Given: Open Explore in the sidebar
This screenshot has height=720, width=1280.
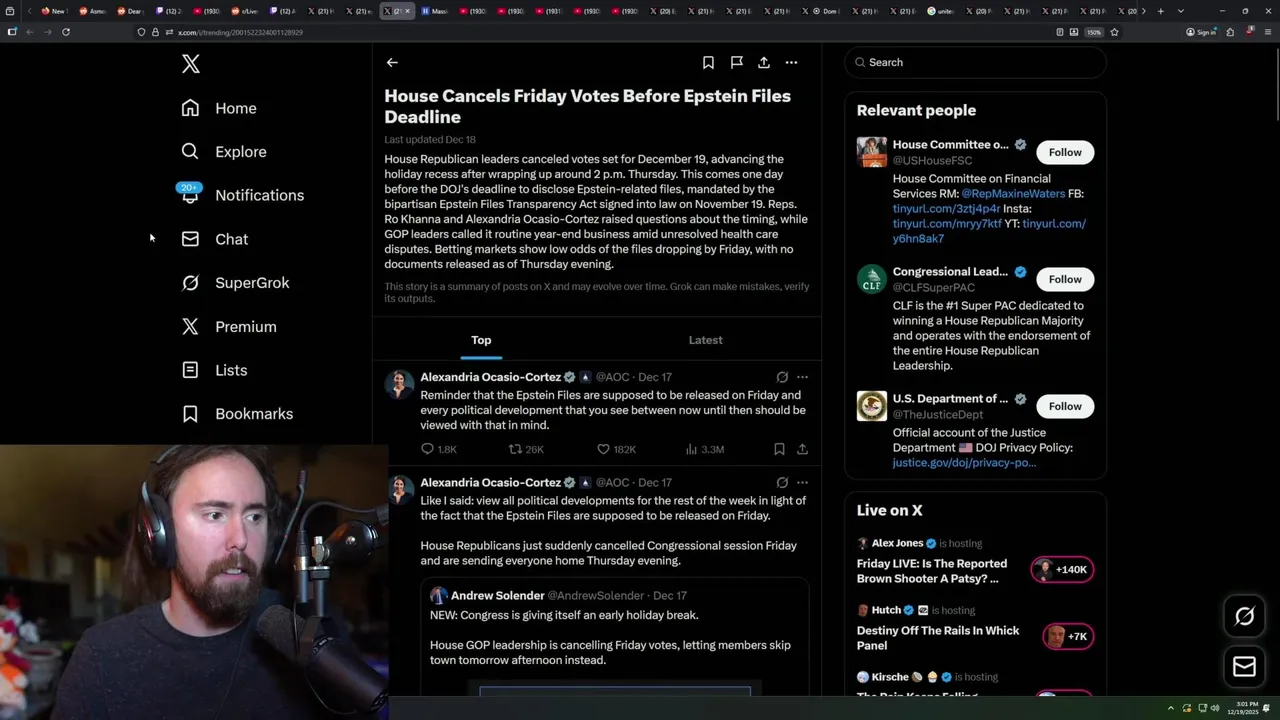Looking at the screenshot, I should [x=223, y=152].
